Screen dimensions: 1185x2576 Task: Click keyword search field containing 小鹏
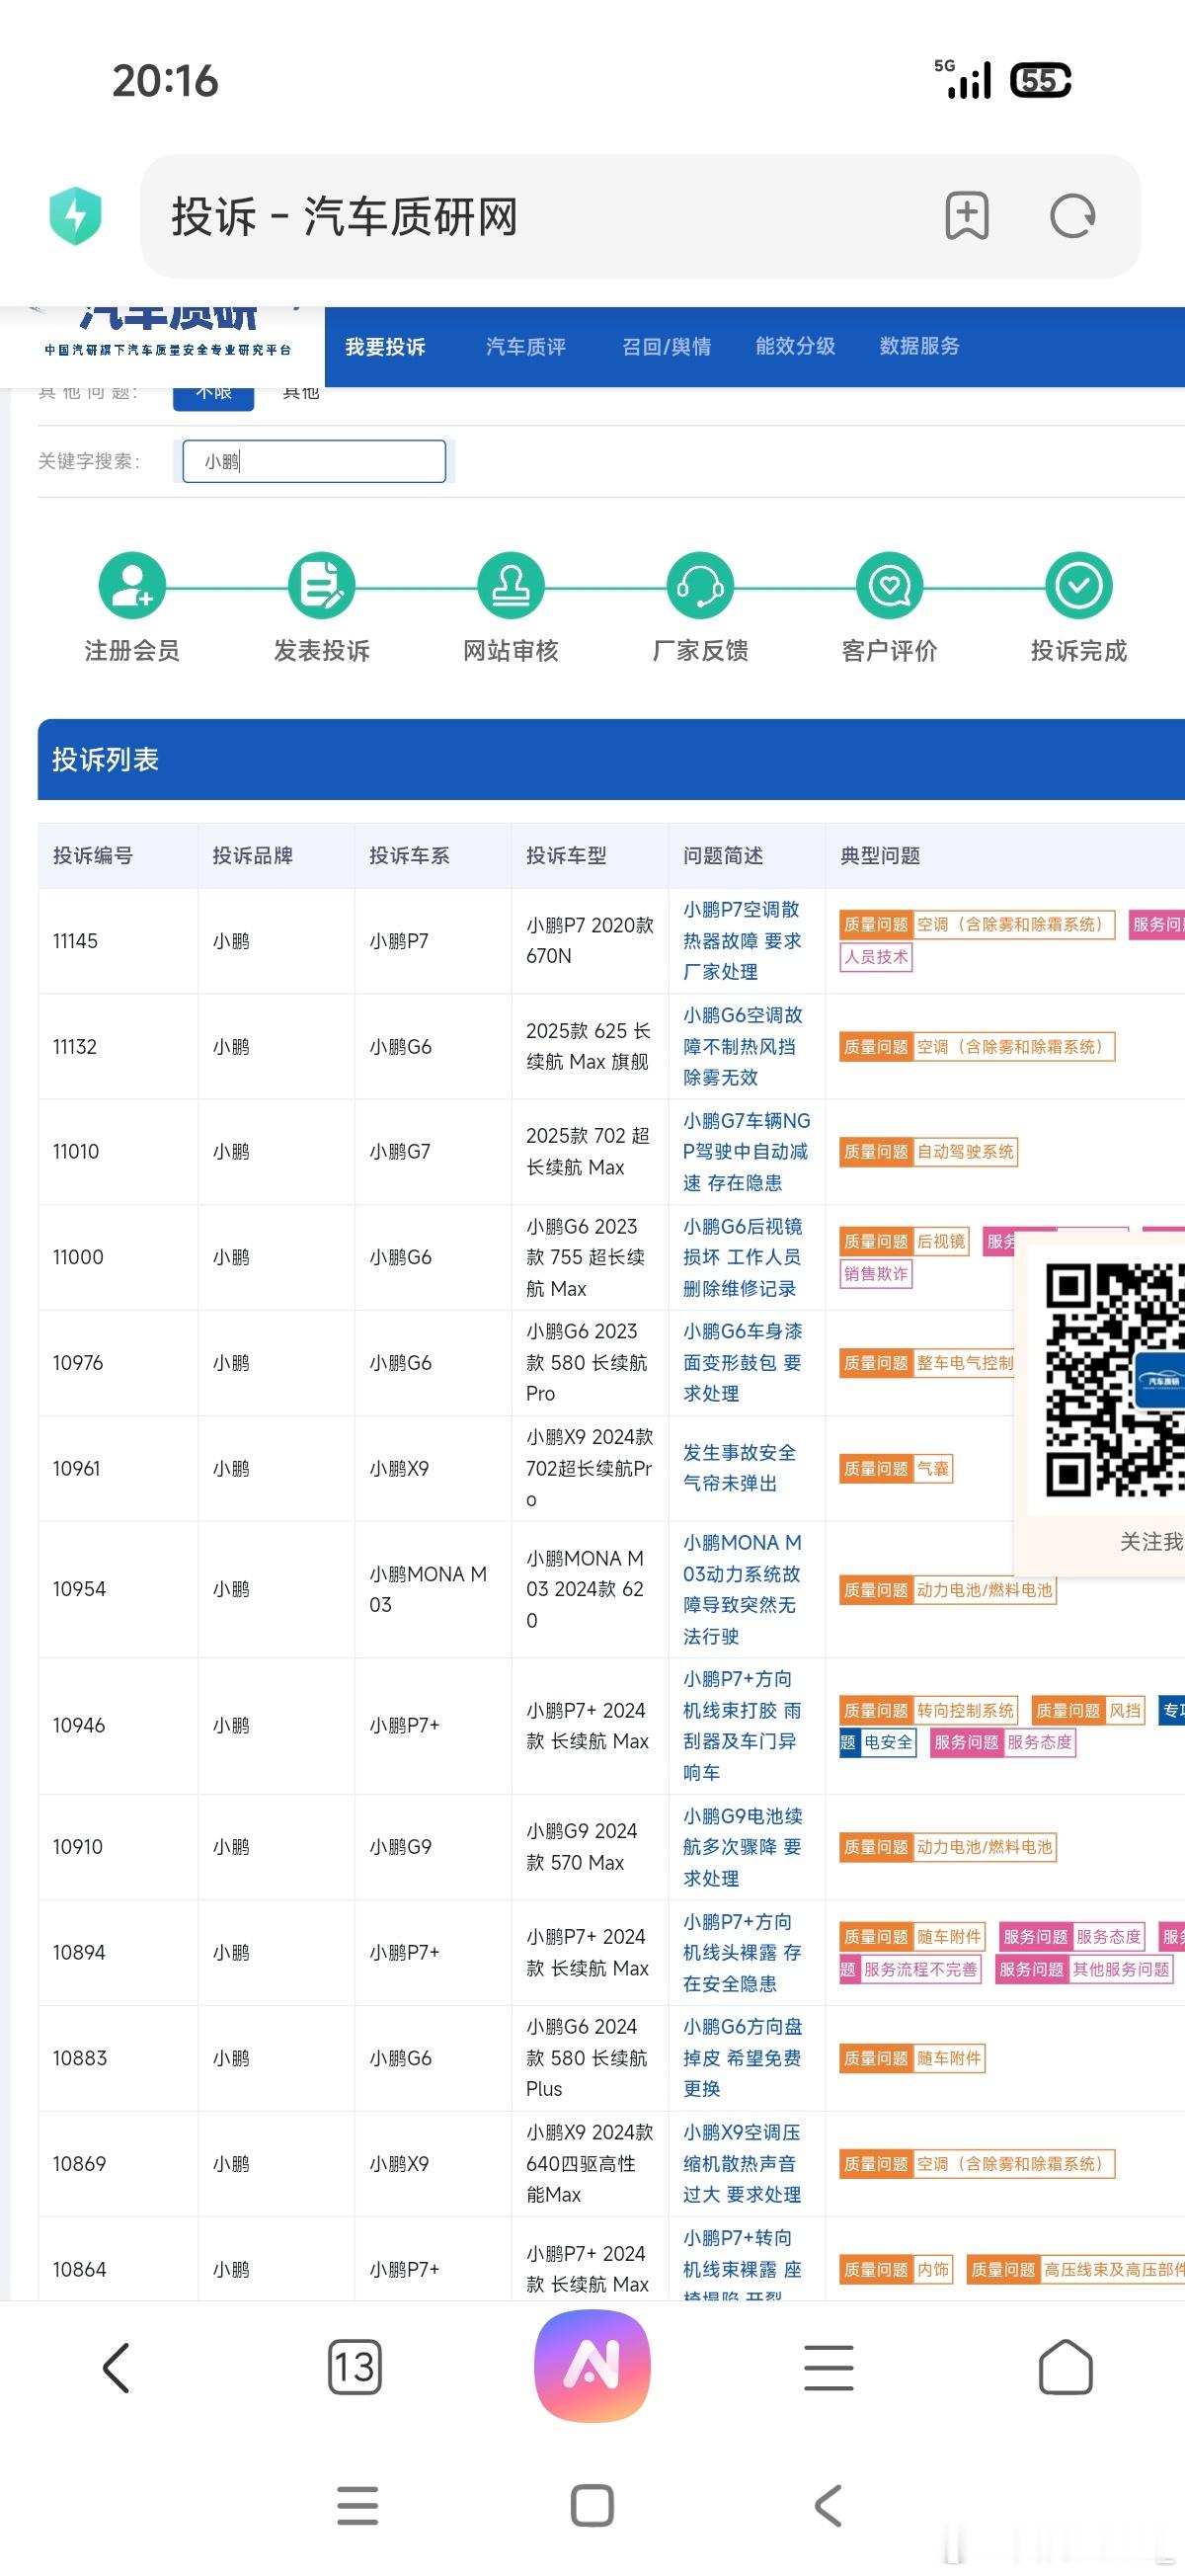click(x=314, y=461)
